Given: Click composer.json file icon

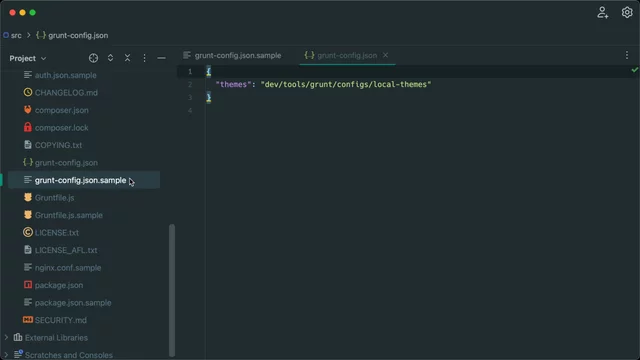Looking at the screenshot, I should [x=27, y=110].
